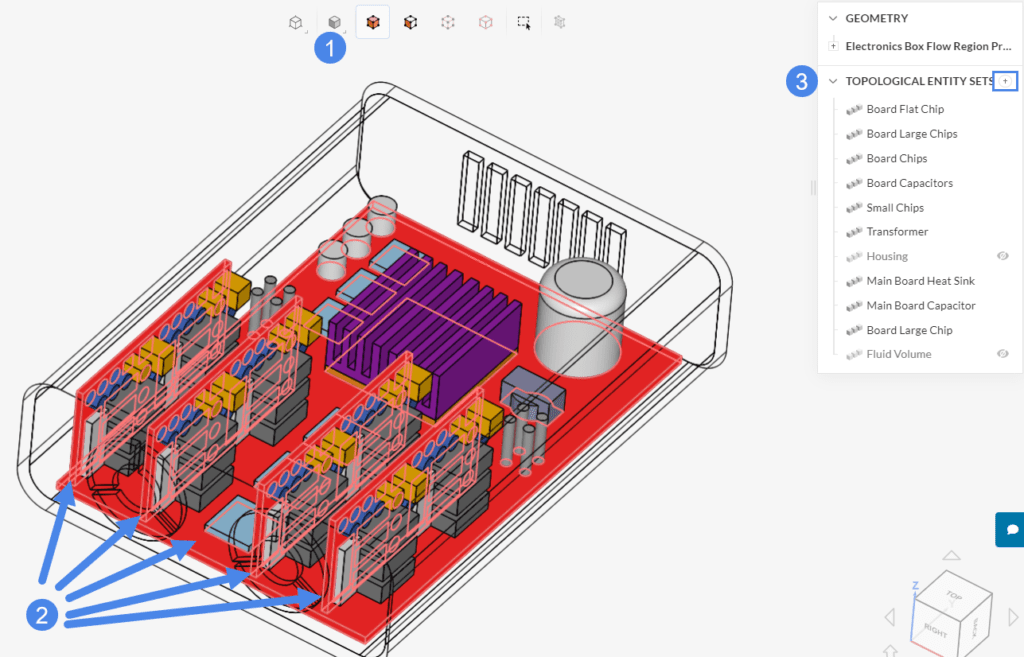Select the Transformer entity set
Viewport: 1024px width, 657px height.
[897, 232]
